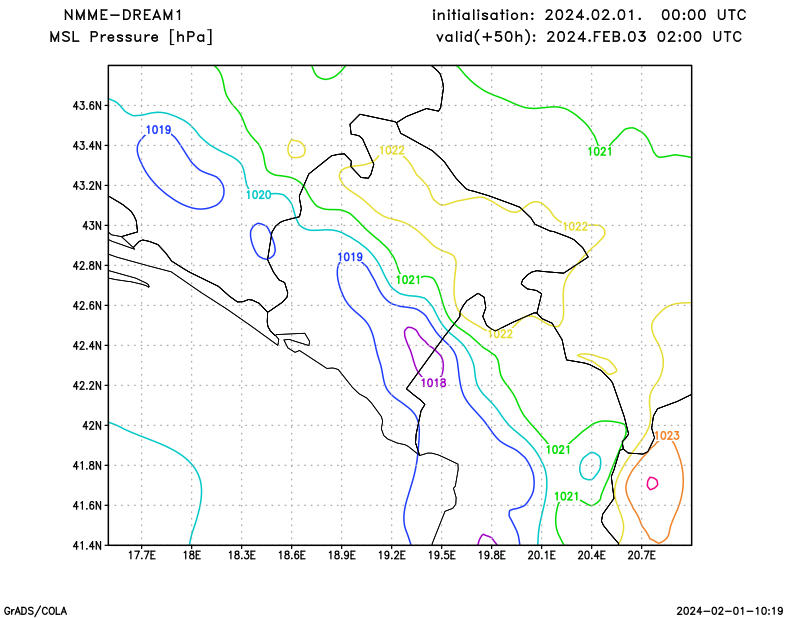800x618 pixels.
Task: Select the 41.8N latitude label
Action: click(87, 466)
